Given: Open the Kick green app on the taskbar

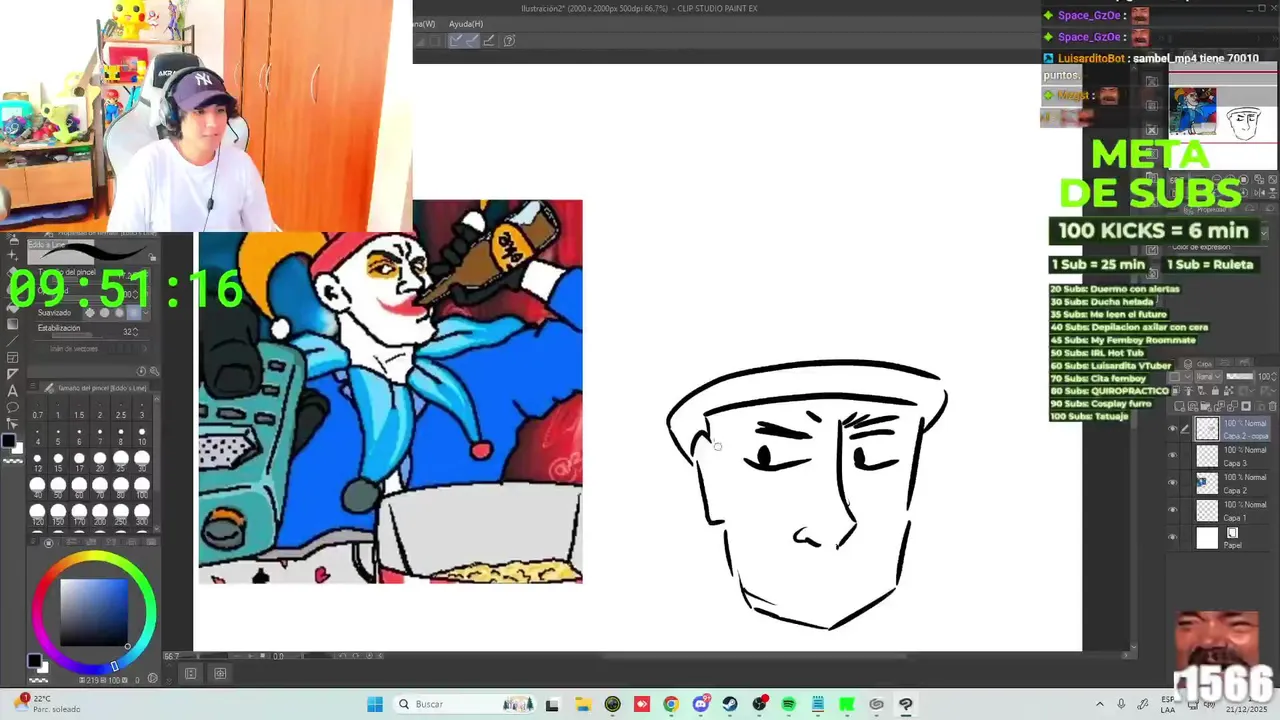Looking at the screenshot, I should click(x=846, y=704).
